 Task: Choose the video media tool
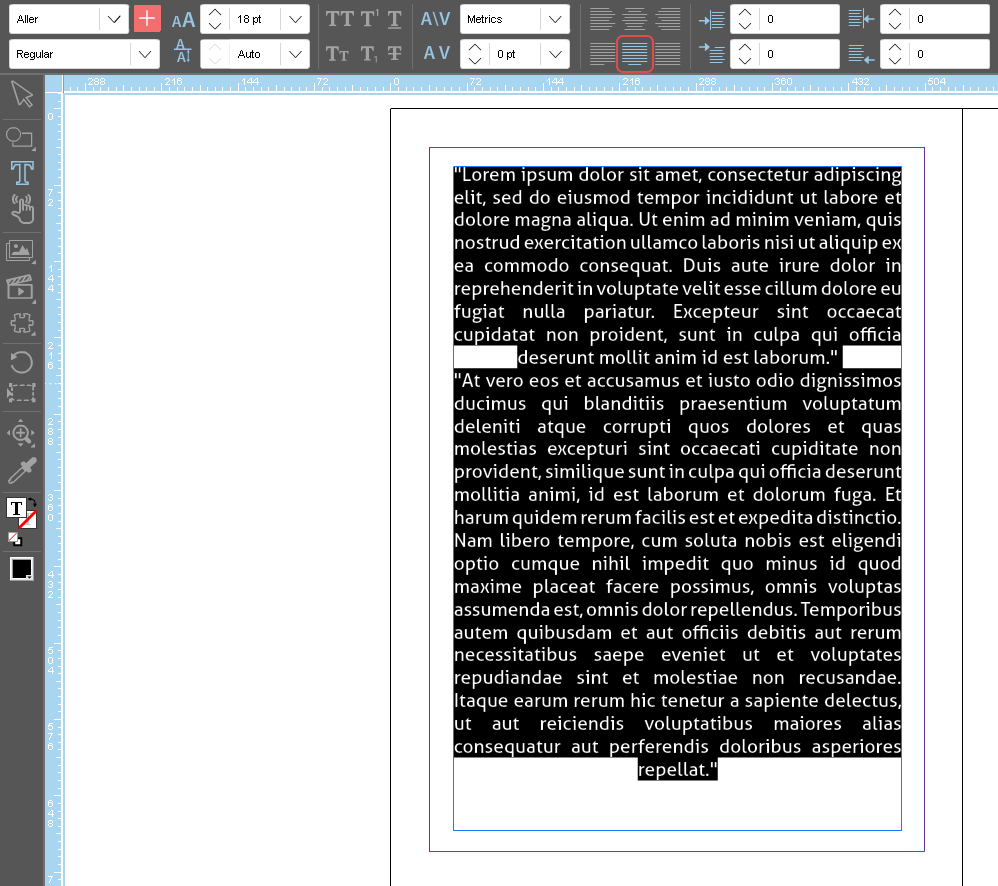[x=20, y=289]
